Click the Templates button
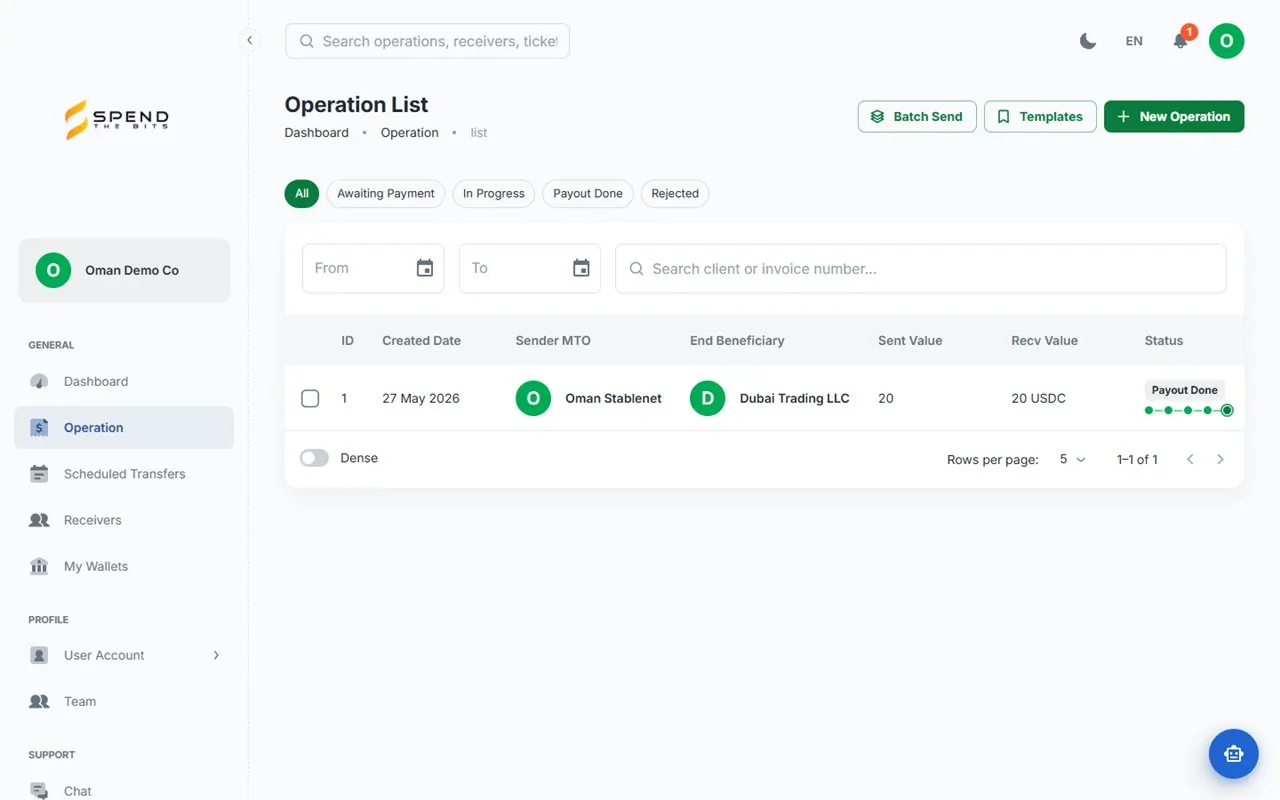Image resolution: width=1280 pixels, height=800 pixels. click(x=1040, y=116)
